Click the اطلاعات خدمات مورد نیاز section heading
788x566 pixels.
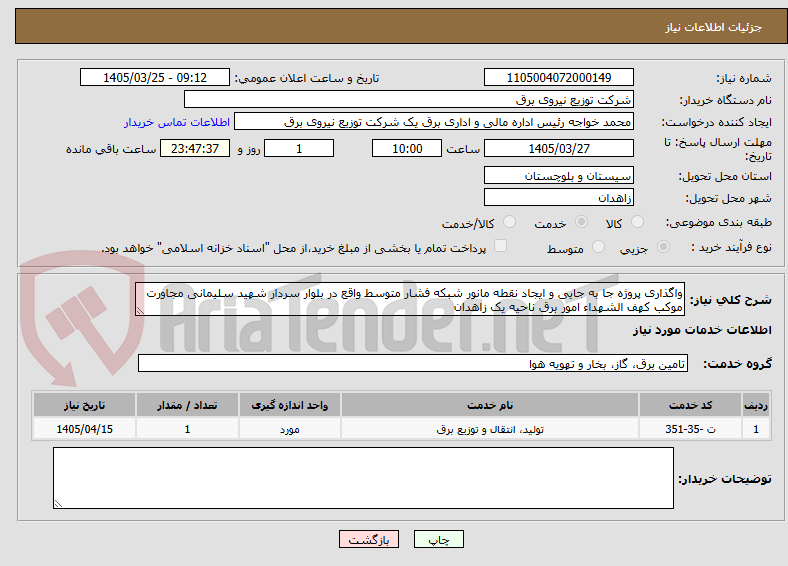coord(702,330)
